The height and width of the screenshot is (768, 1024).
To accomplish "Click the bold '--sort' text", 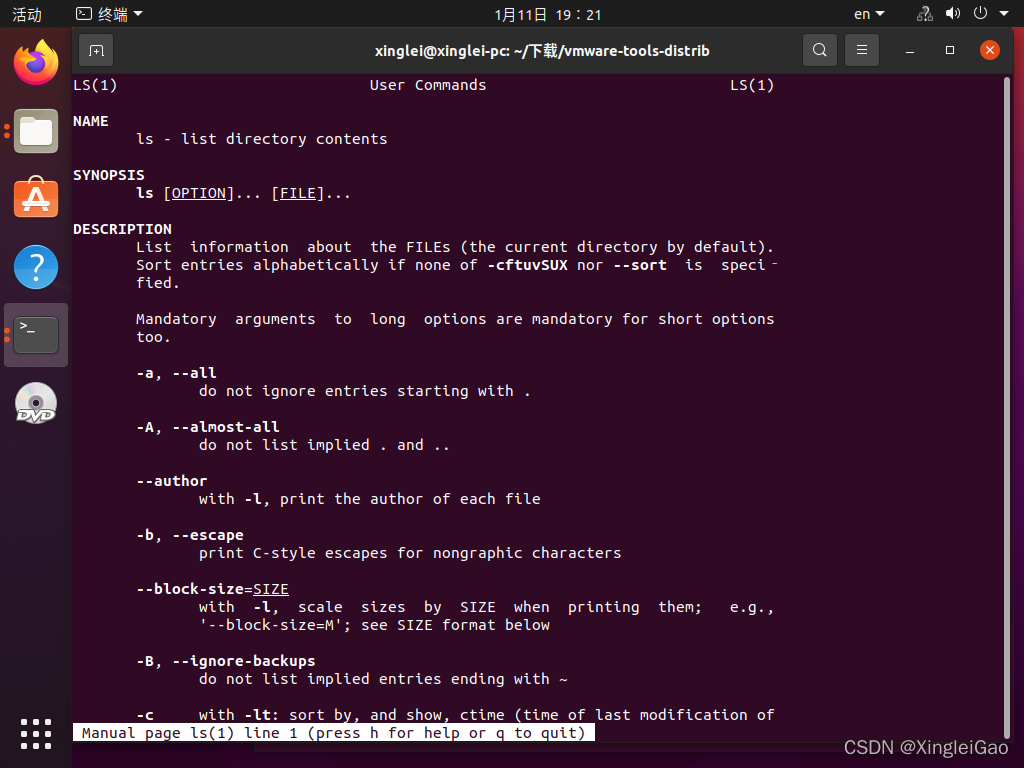I will click(640, 265).
